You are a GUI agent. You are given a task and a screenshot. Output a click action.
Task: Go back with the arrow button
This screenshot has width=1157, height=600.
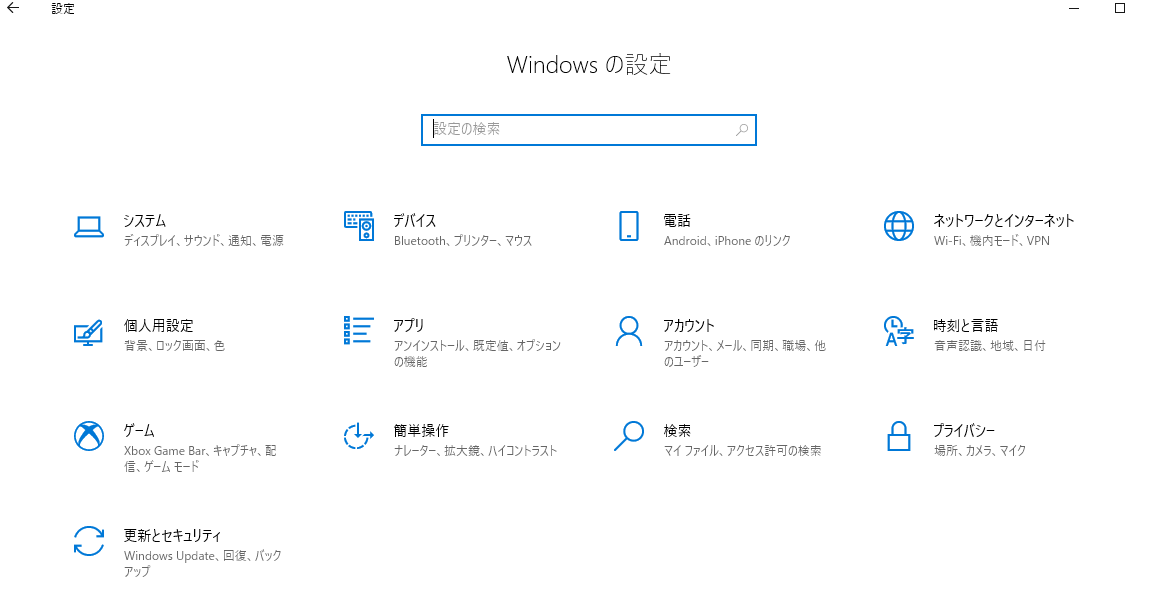[13, 9]
